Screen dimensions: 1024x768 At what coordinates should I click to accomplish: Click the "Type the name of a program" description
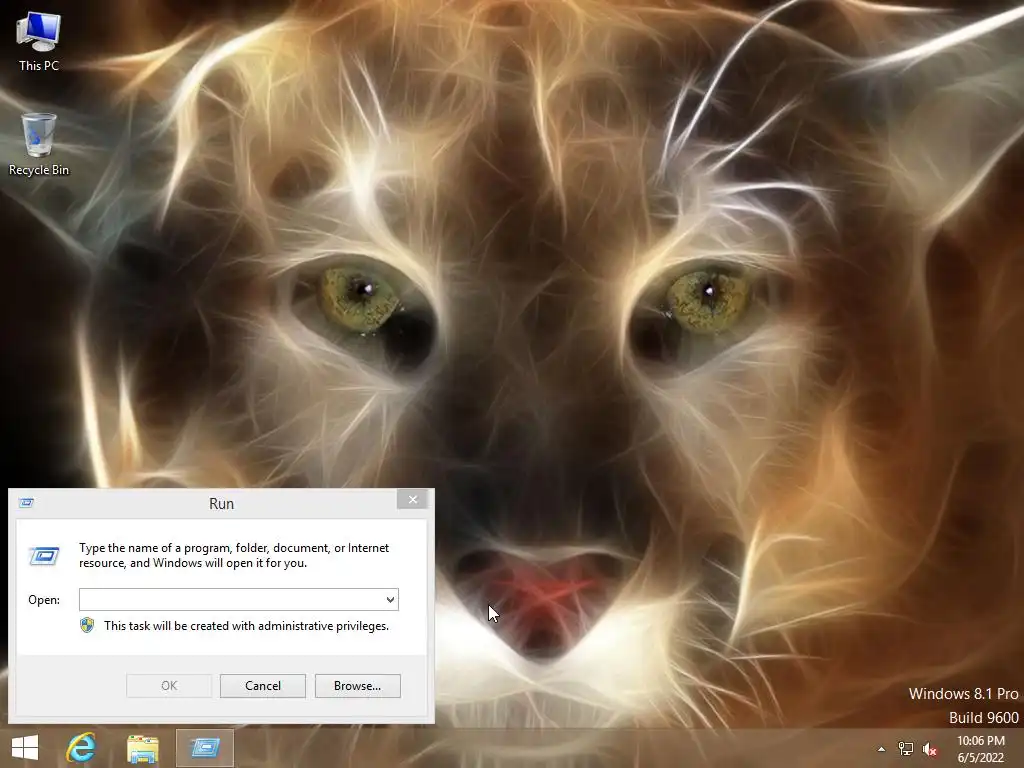coord(234,555)
